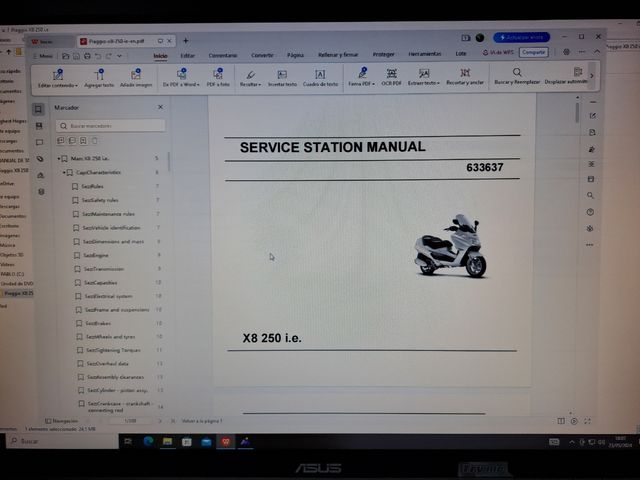Image resolution: width=640 pixels, height=480 pixels.
Task: Click the Buscar marcadores search field
Action: click(x=111, y=126)
